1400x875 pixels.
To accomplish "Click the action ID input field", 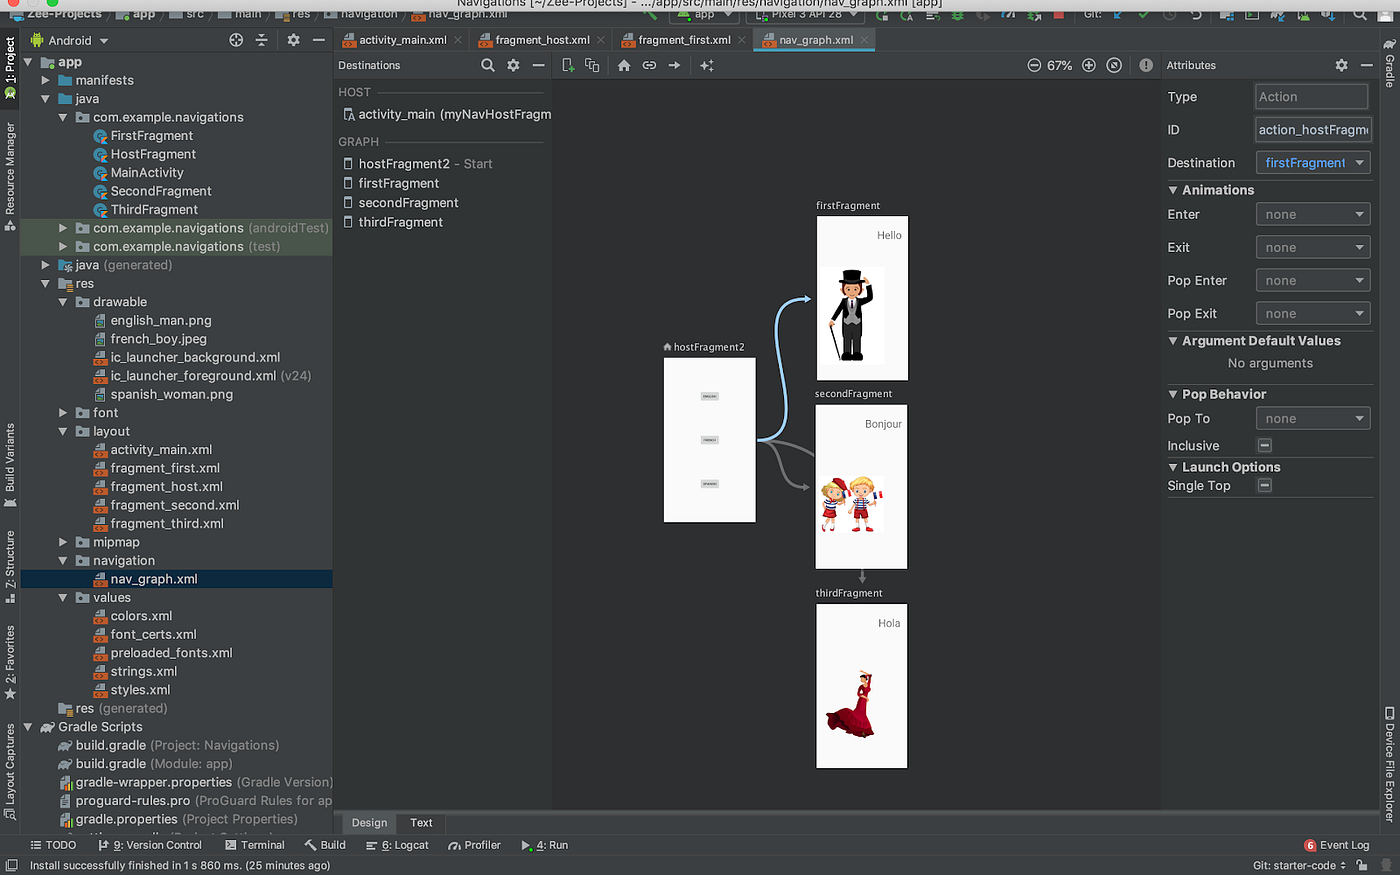I will 1312,130.
